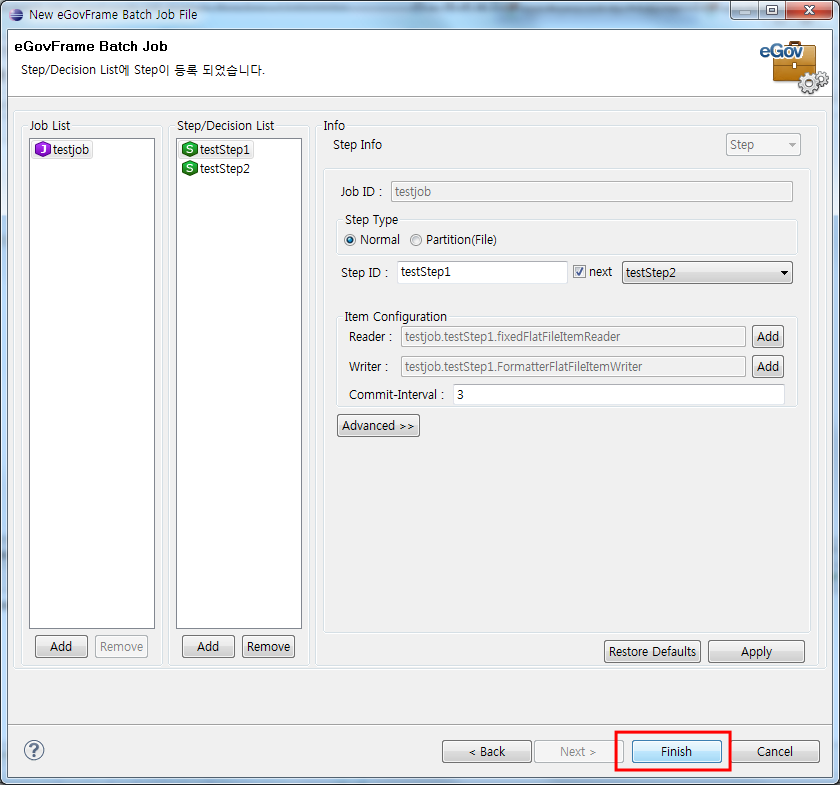Viewport: 840px width, 785px height.
Task: Close the batch job dialog window
Action: [x=809, y=10]
